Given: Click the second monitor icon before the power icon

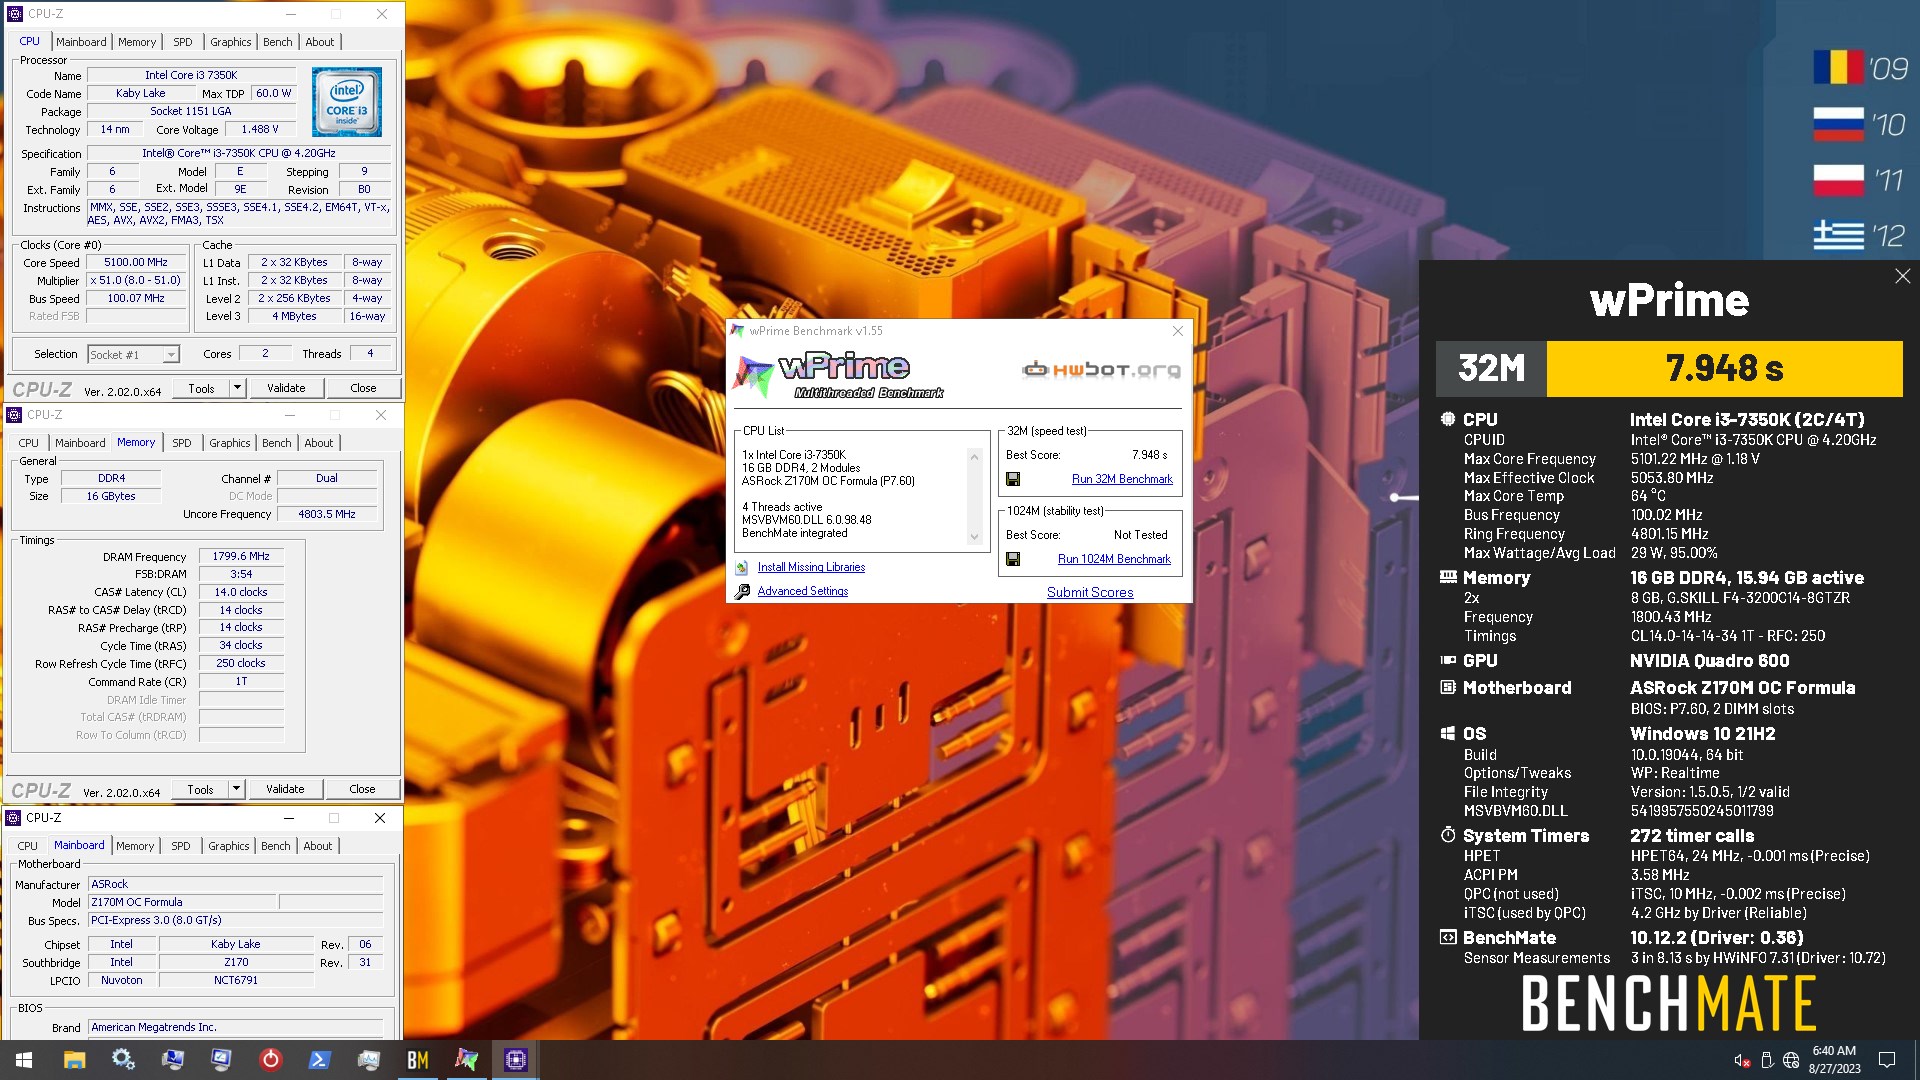Looking at the screenshot, I should tap(221, 1060).
